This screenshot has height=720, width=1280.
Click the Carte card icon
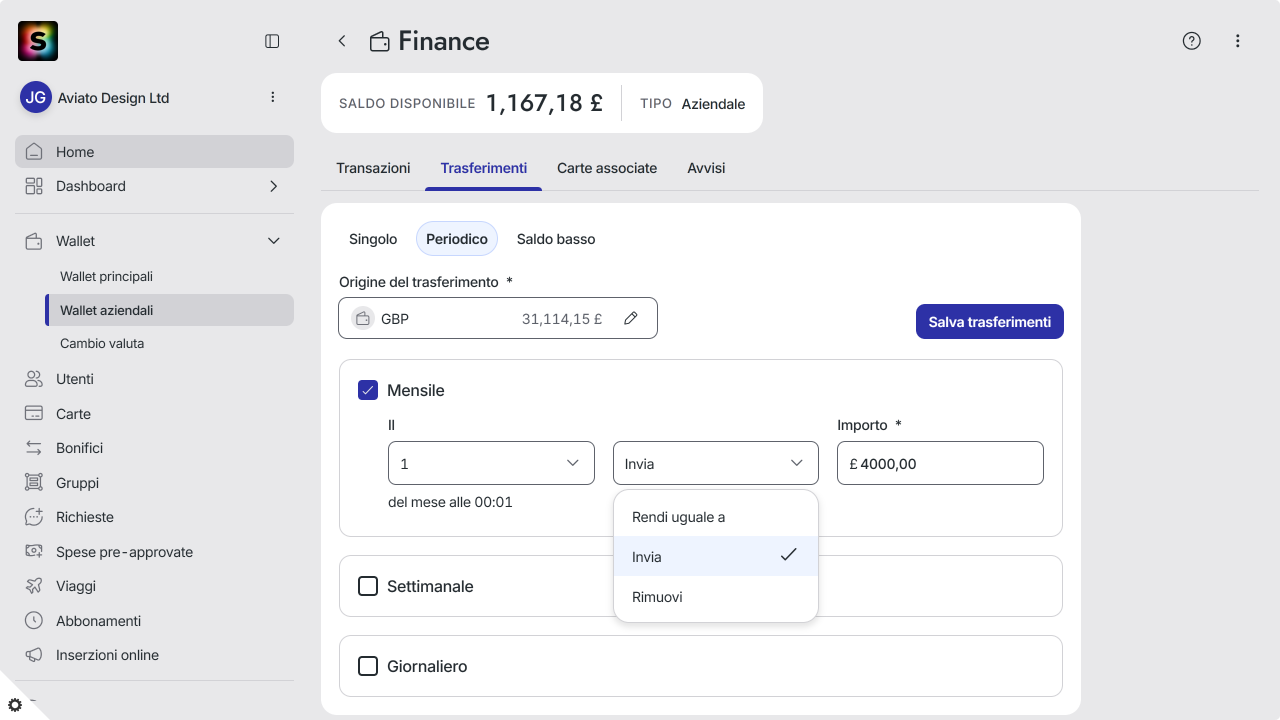pyautogui.click(x=34, y=414)
